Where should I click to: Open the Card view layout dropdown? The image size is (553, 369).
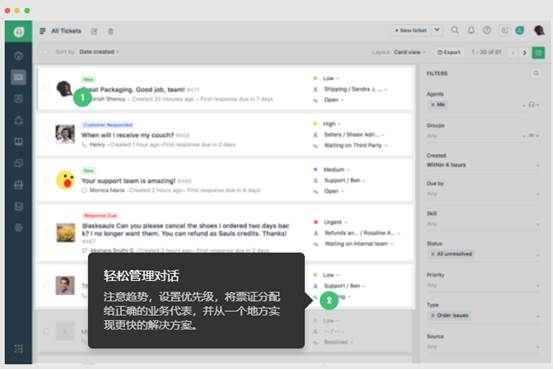pyautogui.click(x=409, y=52)
